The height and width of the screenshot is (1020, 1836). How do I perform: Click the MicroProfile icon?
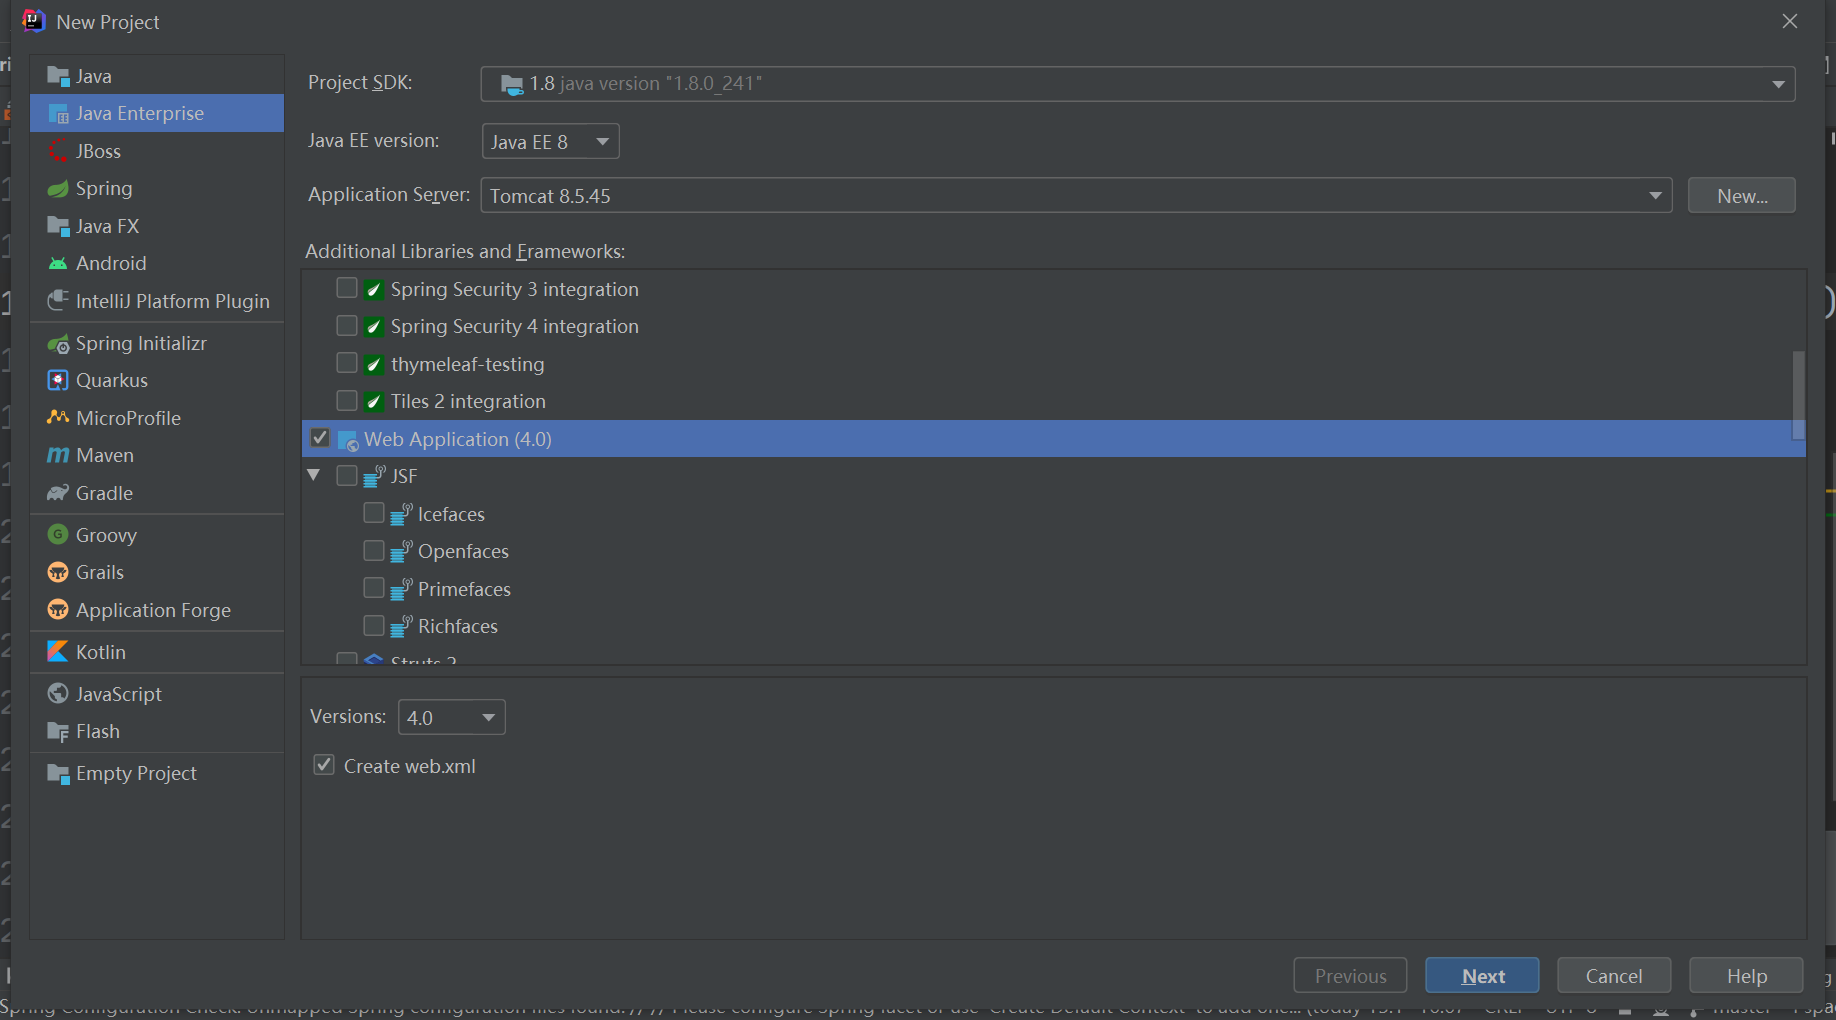(x=58, y=418)
